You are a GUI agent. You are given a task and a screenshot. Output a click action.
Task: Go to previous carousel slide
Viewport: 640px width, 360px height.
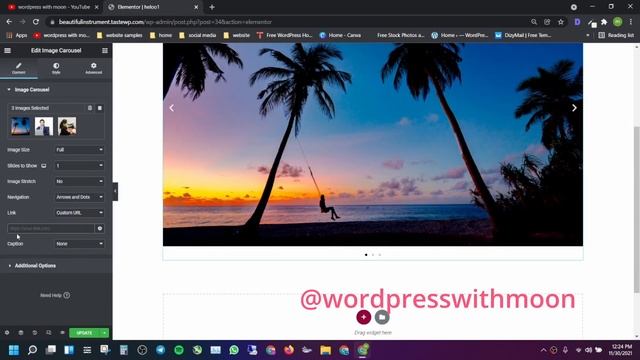click(172, 108)
